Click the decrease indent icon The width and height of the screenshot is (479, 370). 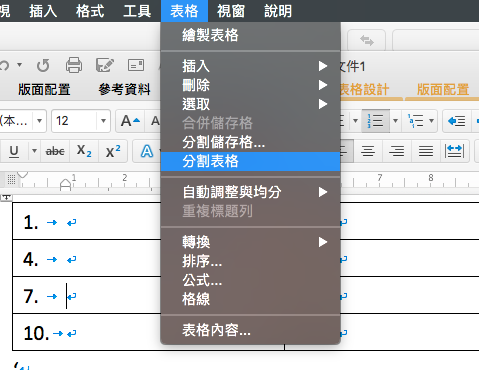point(456,121)
